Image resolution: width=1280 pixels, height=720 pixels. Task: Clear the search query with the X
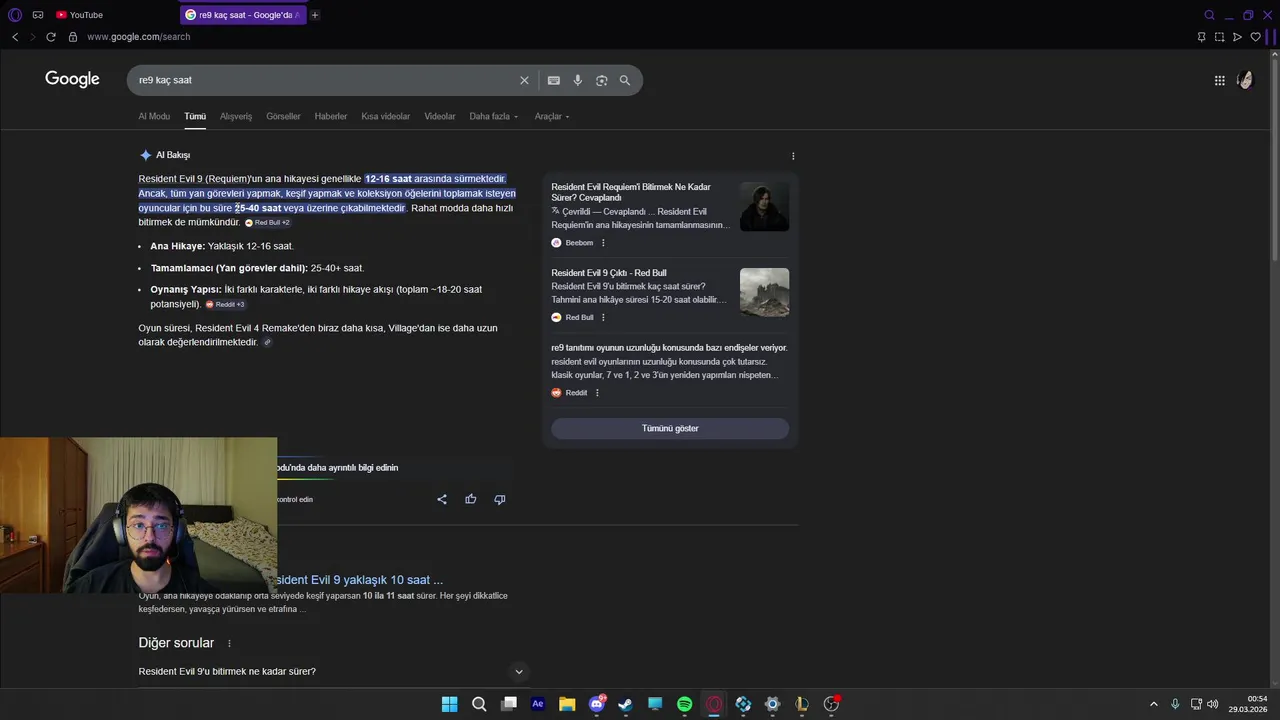click(x=524, y=80)
